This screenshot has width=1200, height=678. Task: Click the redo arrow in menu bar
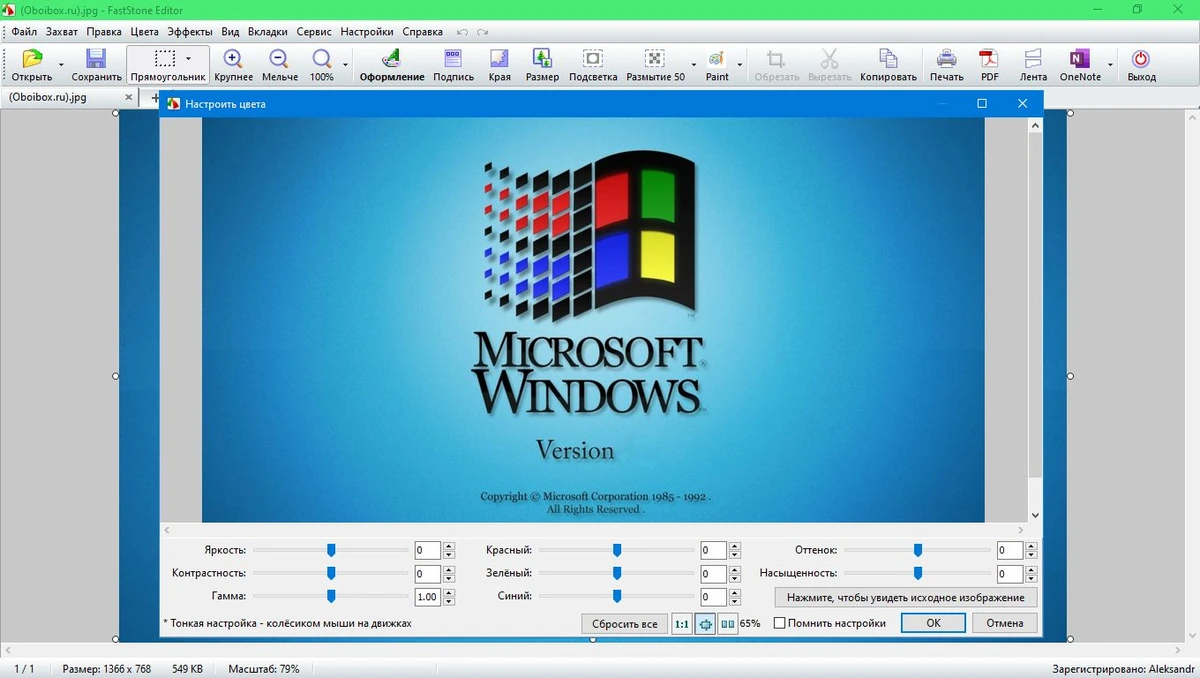click(x=484, y=32)
